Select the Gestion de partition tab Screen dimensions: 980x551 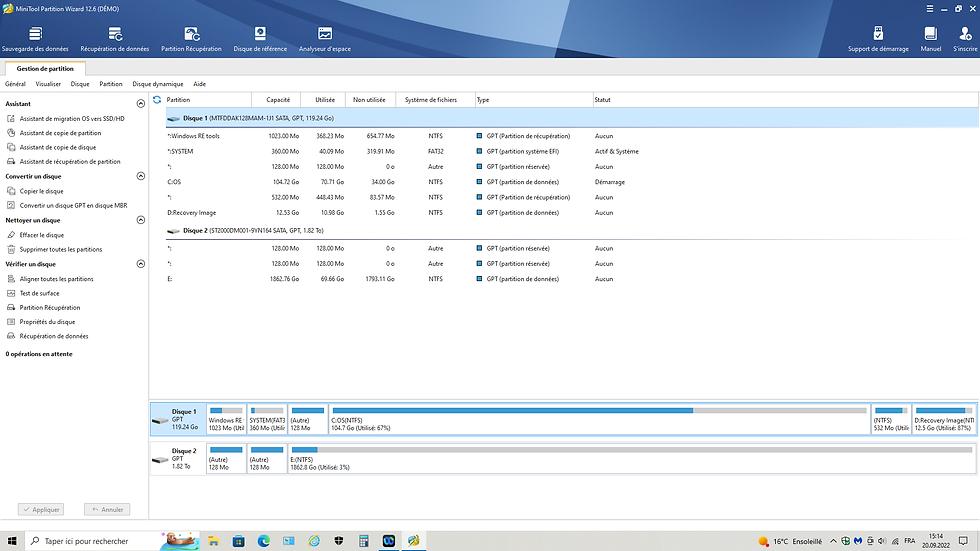coord(45,68)
